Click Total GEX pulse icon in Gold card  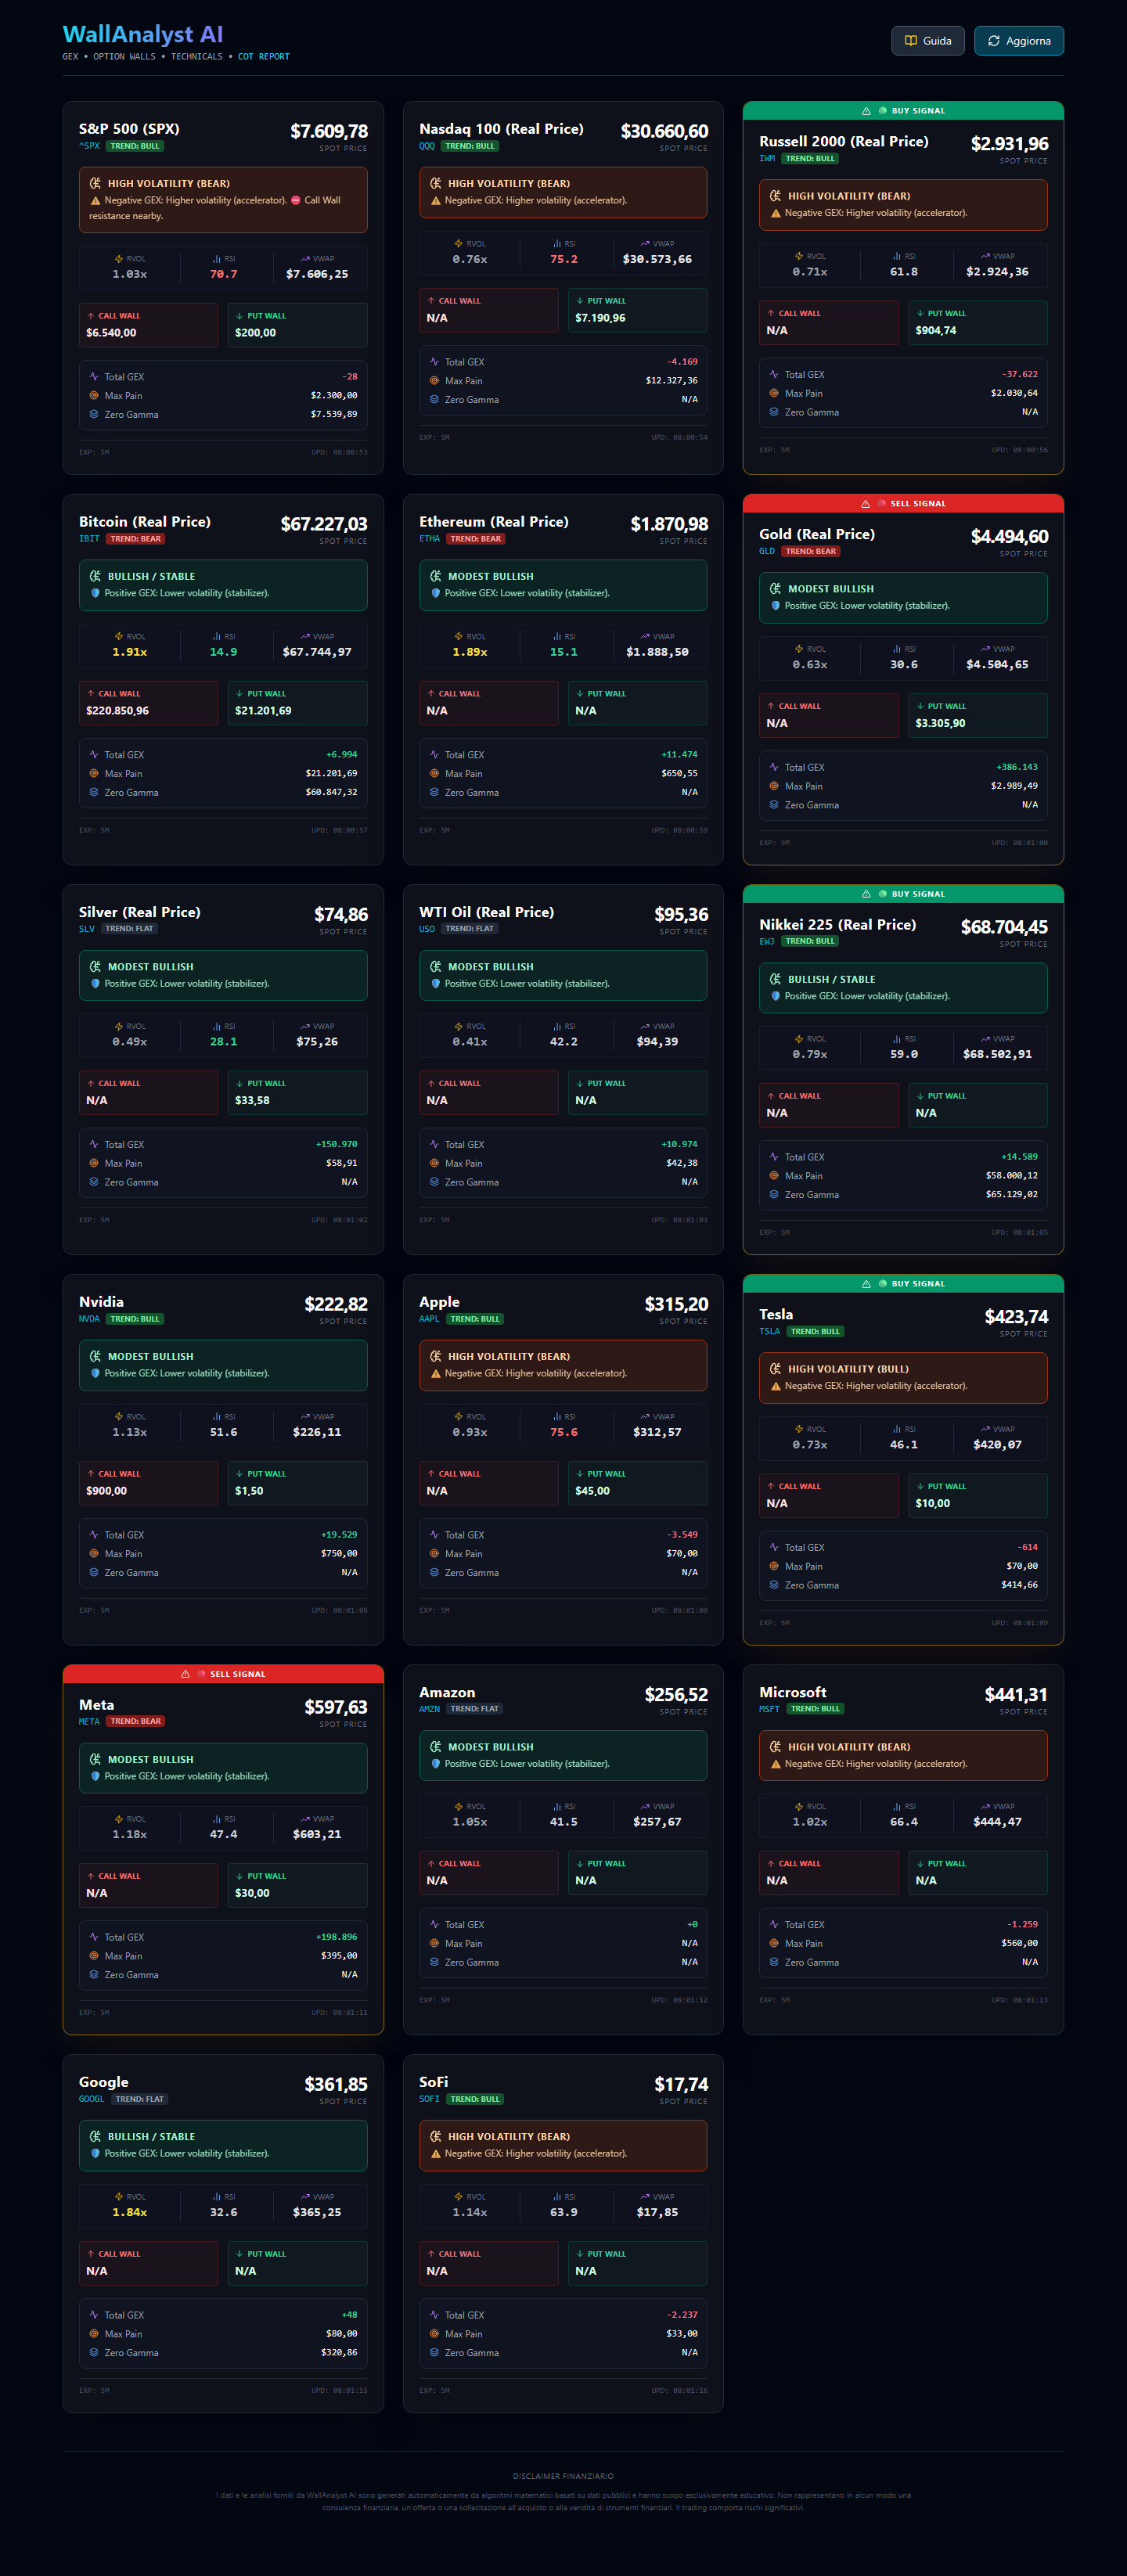(x=774, y=767)
